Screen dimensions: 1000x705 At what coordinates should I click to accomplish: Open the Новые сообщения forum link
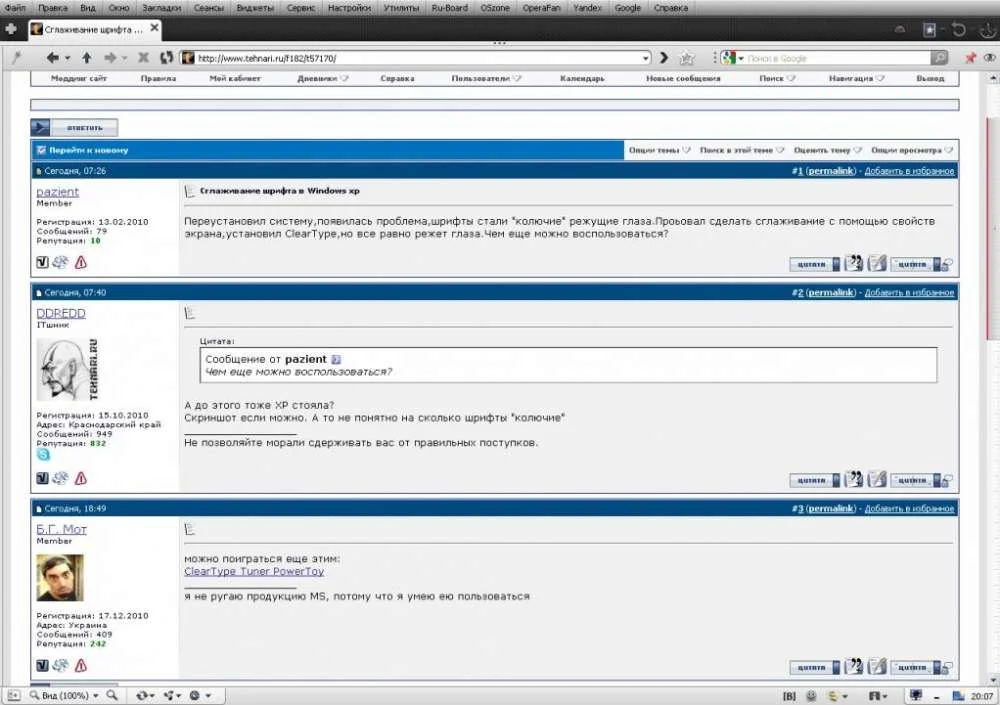click(x=683, y=78)
